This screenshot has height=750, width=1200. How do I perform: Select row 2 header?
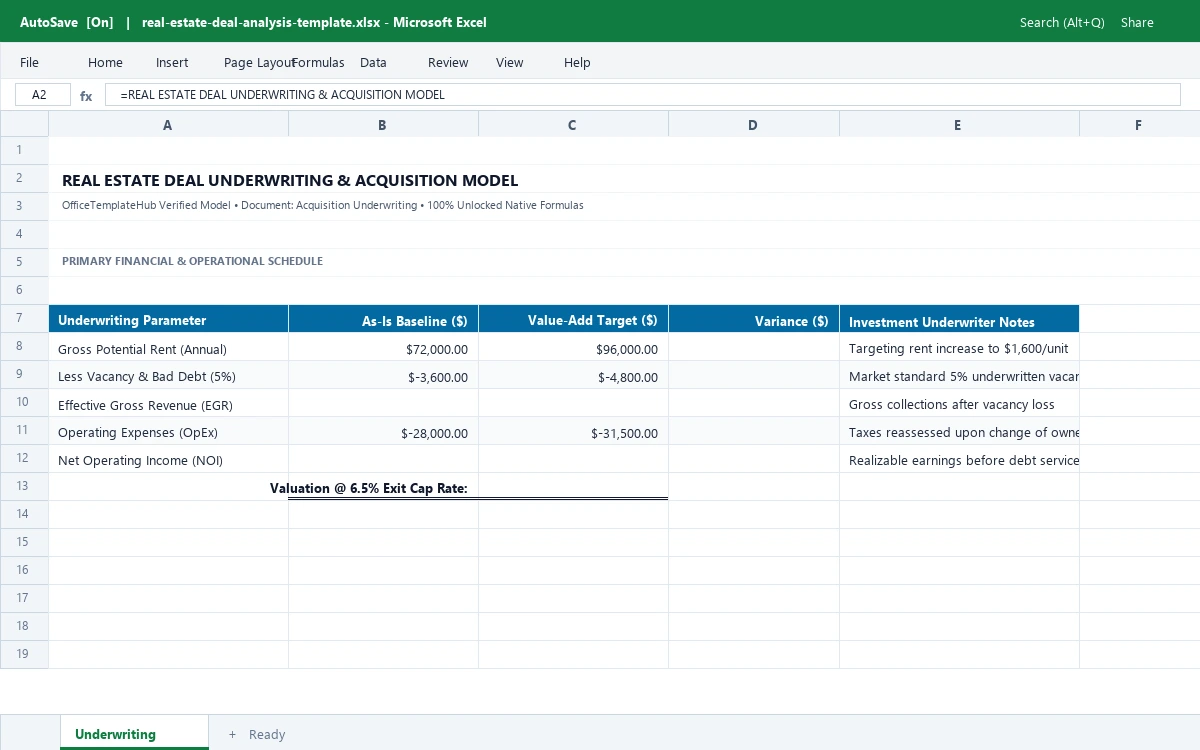click(24, 178)
